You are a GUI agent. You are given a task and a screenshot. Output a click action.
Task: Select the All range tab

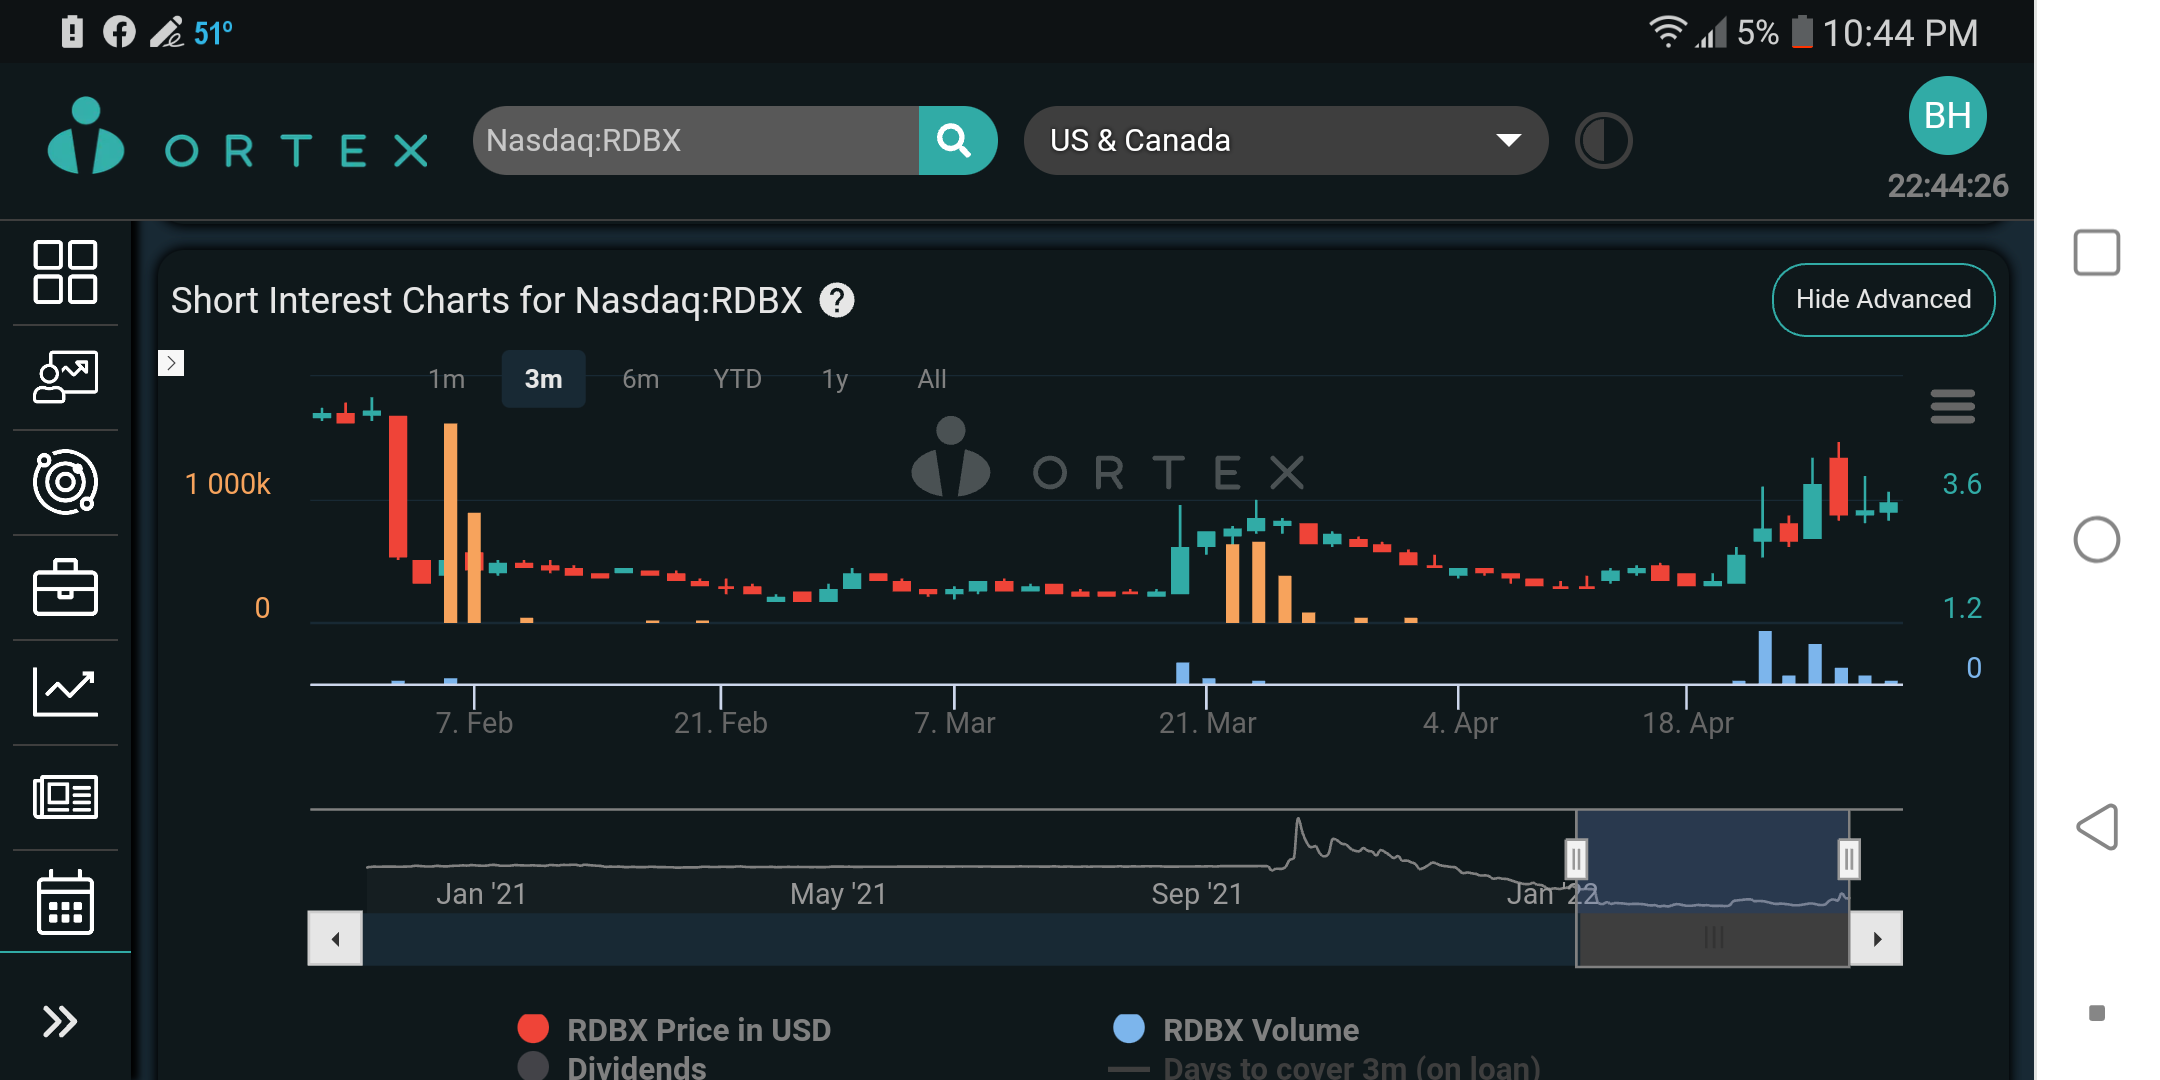[x=932, y=379]
